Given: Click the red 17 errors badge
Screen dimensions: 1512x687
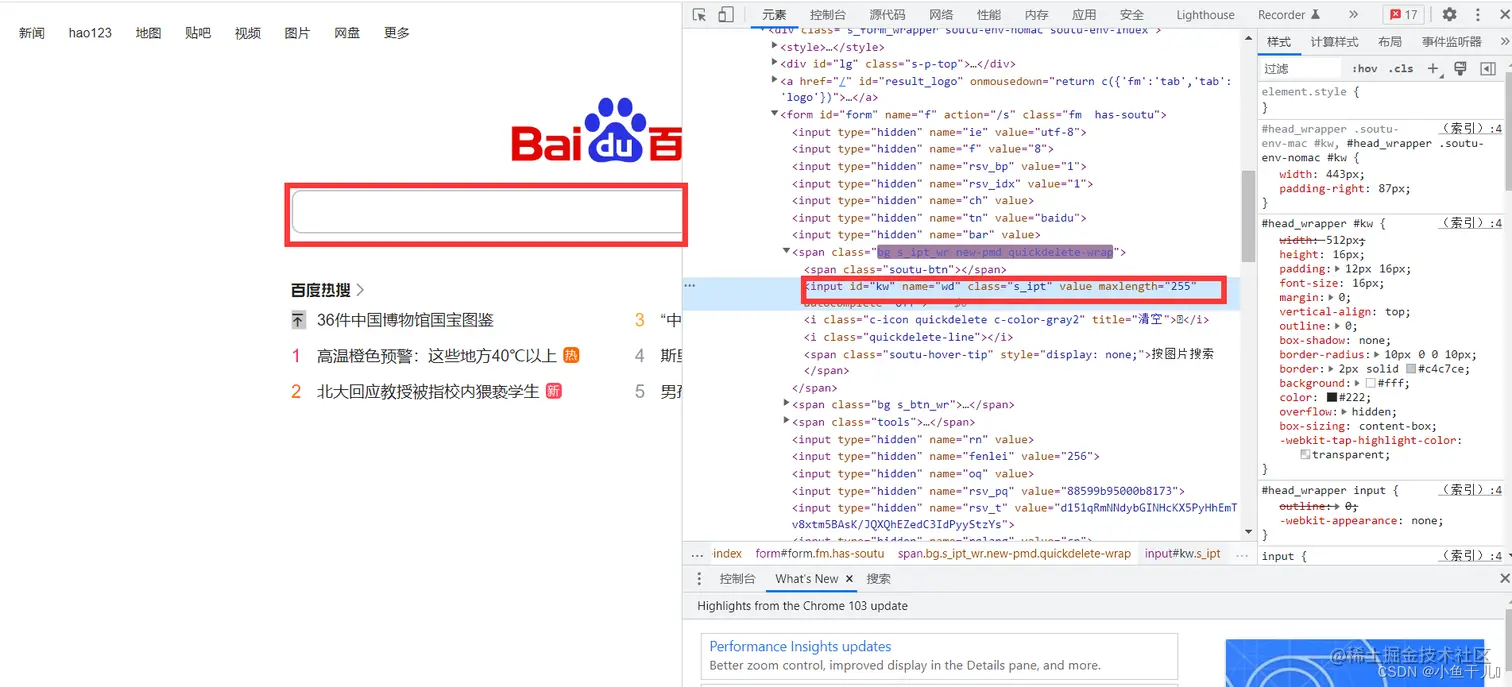Looking at the screenshot, I should pos(1403,15).
